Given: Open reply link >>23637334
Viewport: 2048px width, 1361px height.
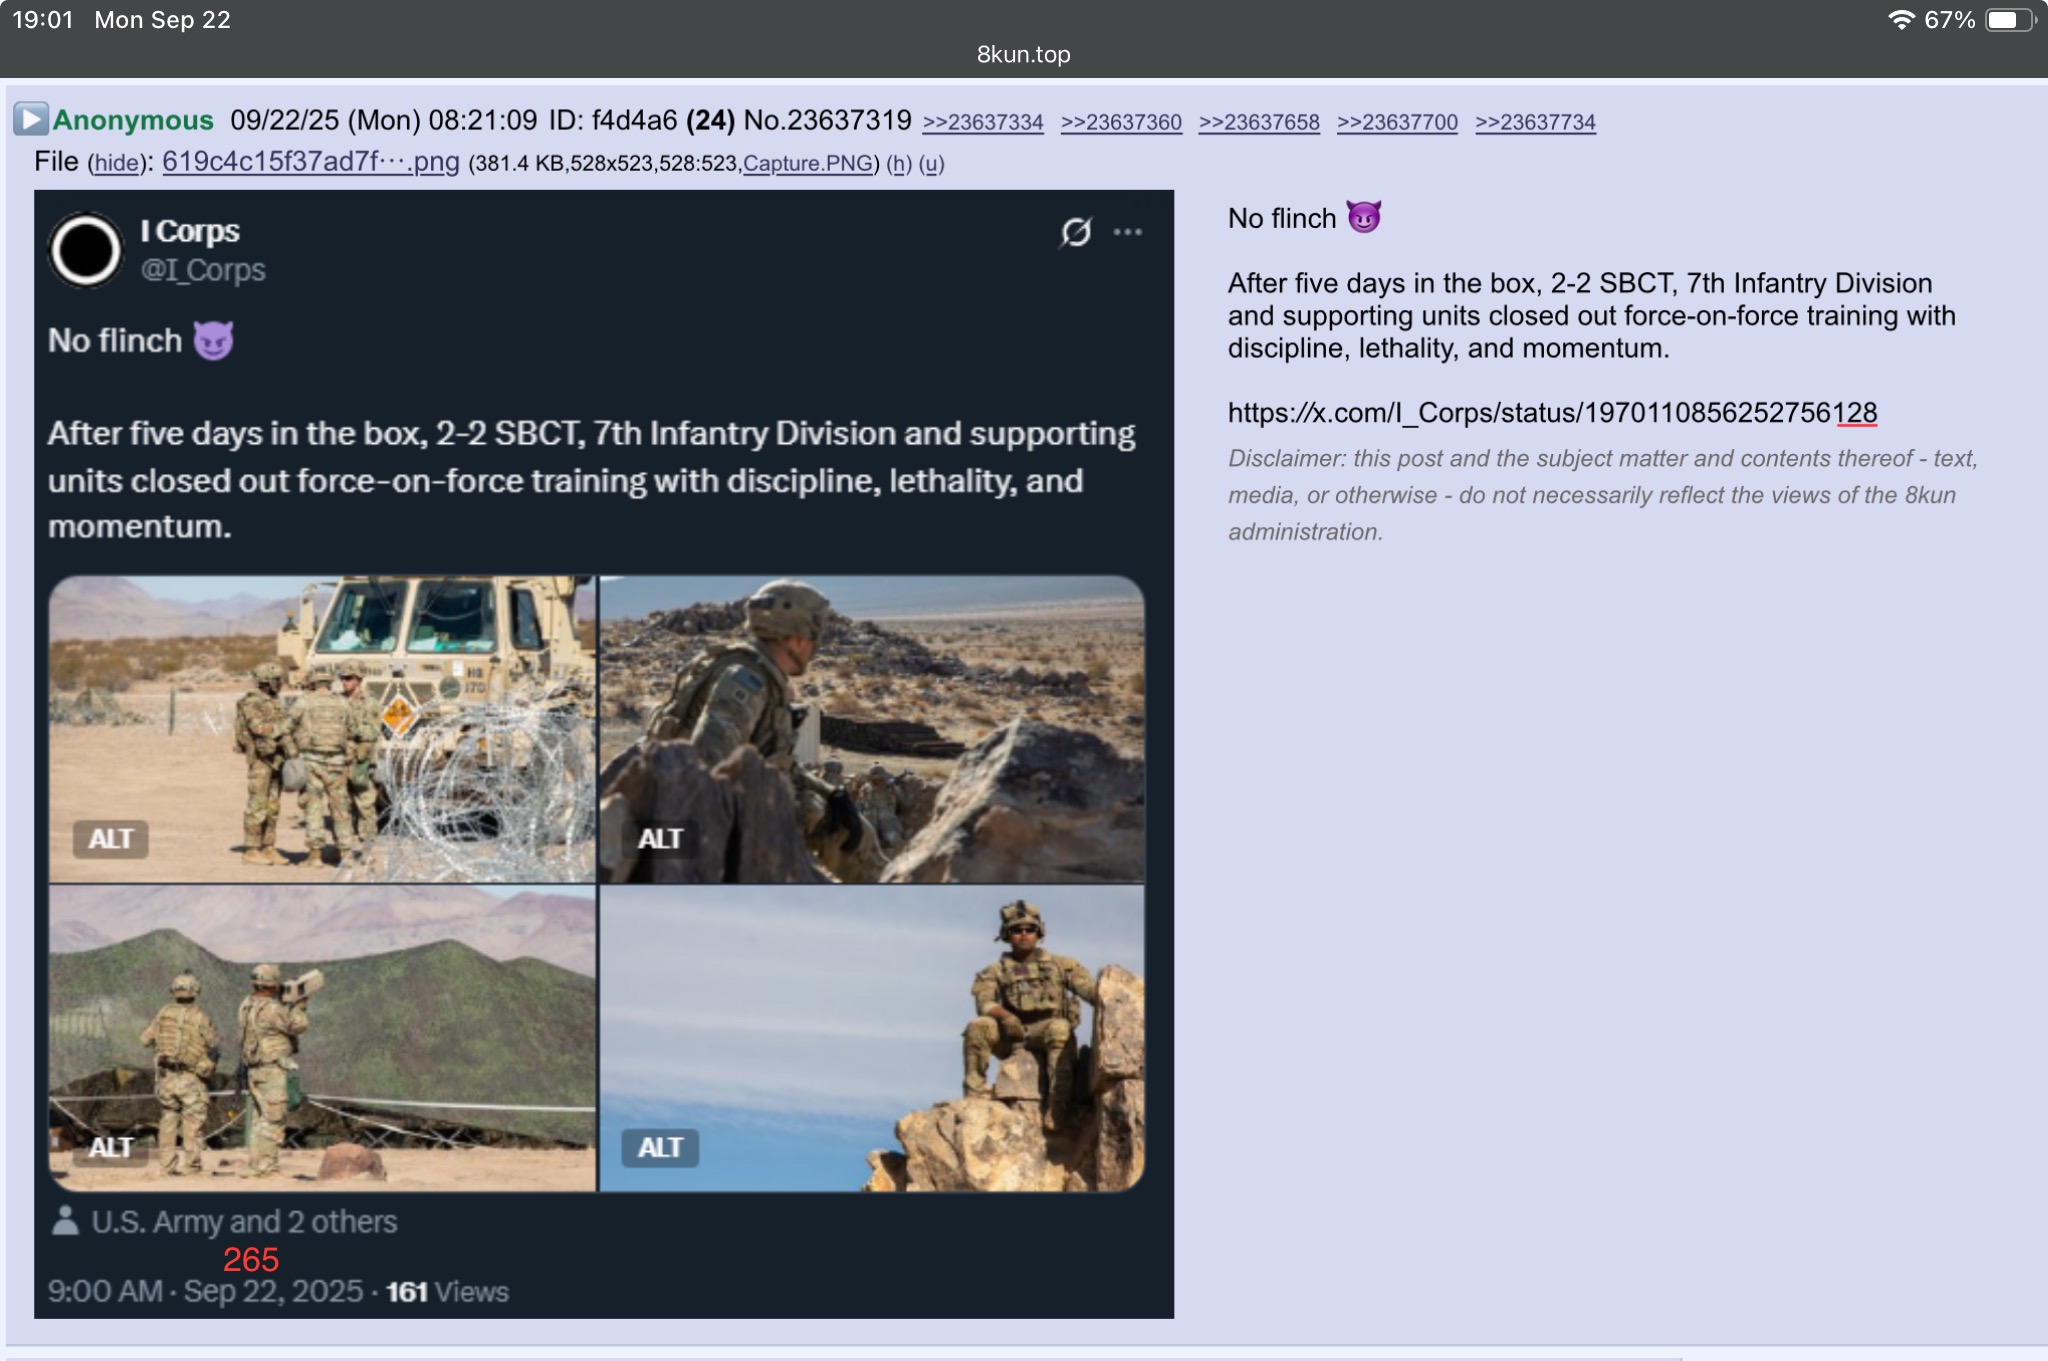Looking at the screenshot, I should [x=983, y=122].
